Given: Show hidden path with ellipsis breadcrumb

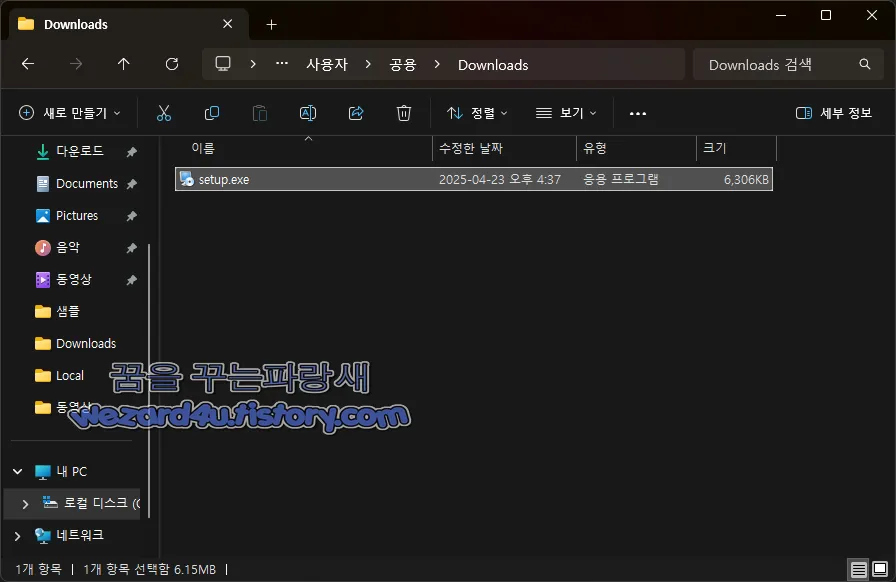Looking at the screenshot, I should point(282,63).
